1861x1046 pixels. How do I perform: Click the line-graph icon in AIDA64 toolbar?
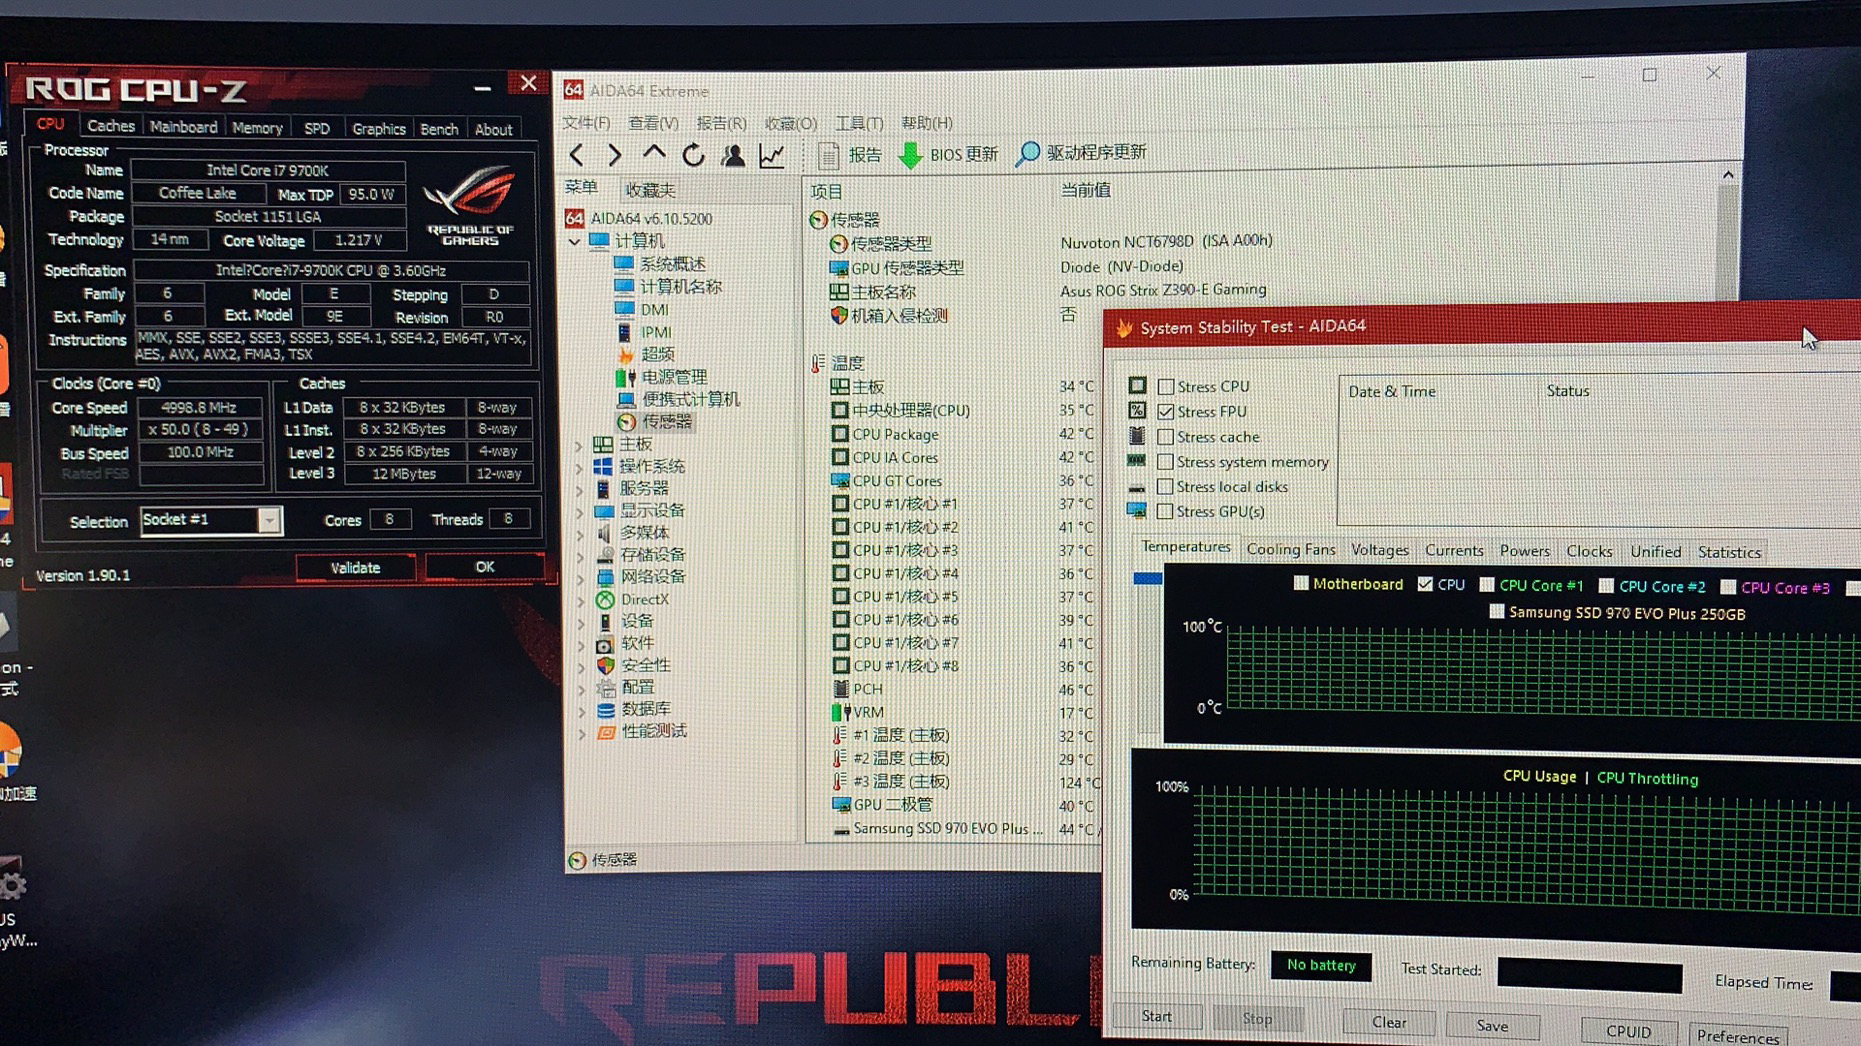click(771, 154)
